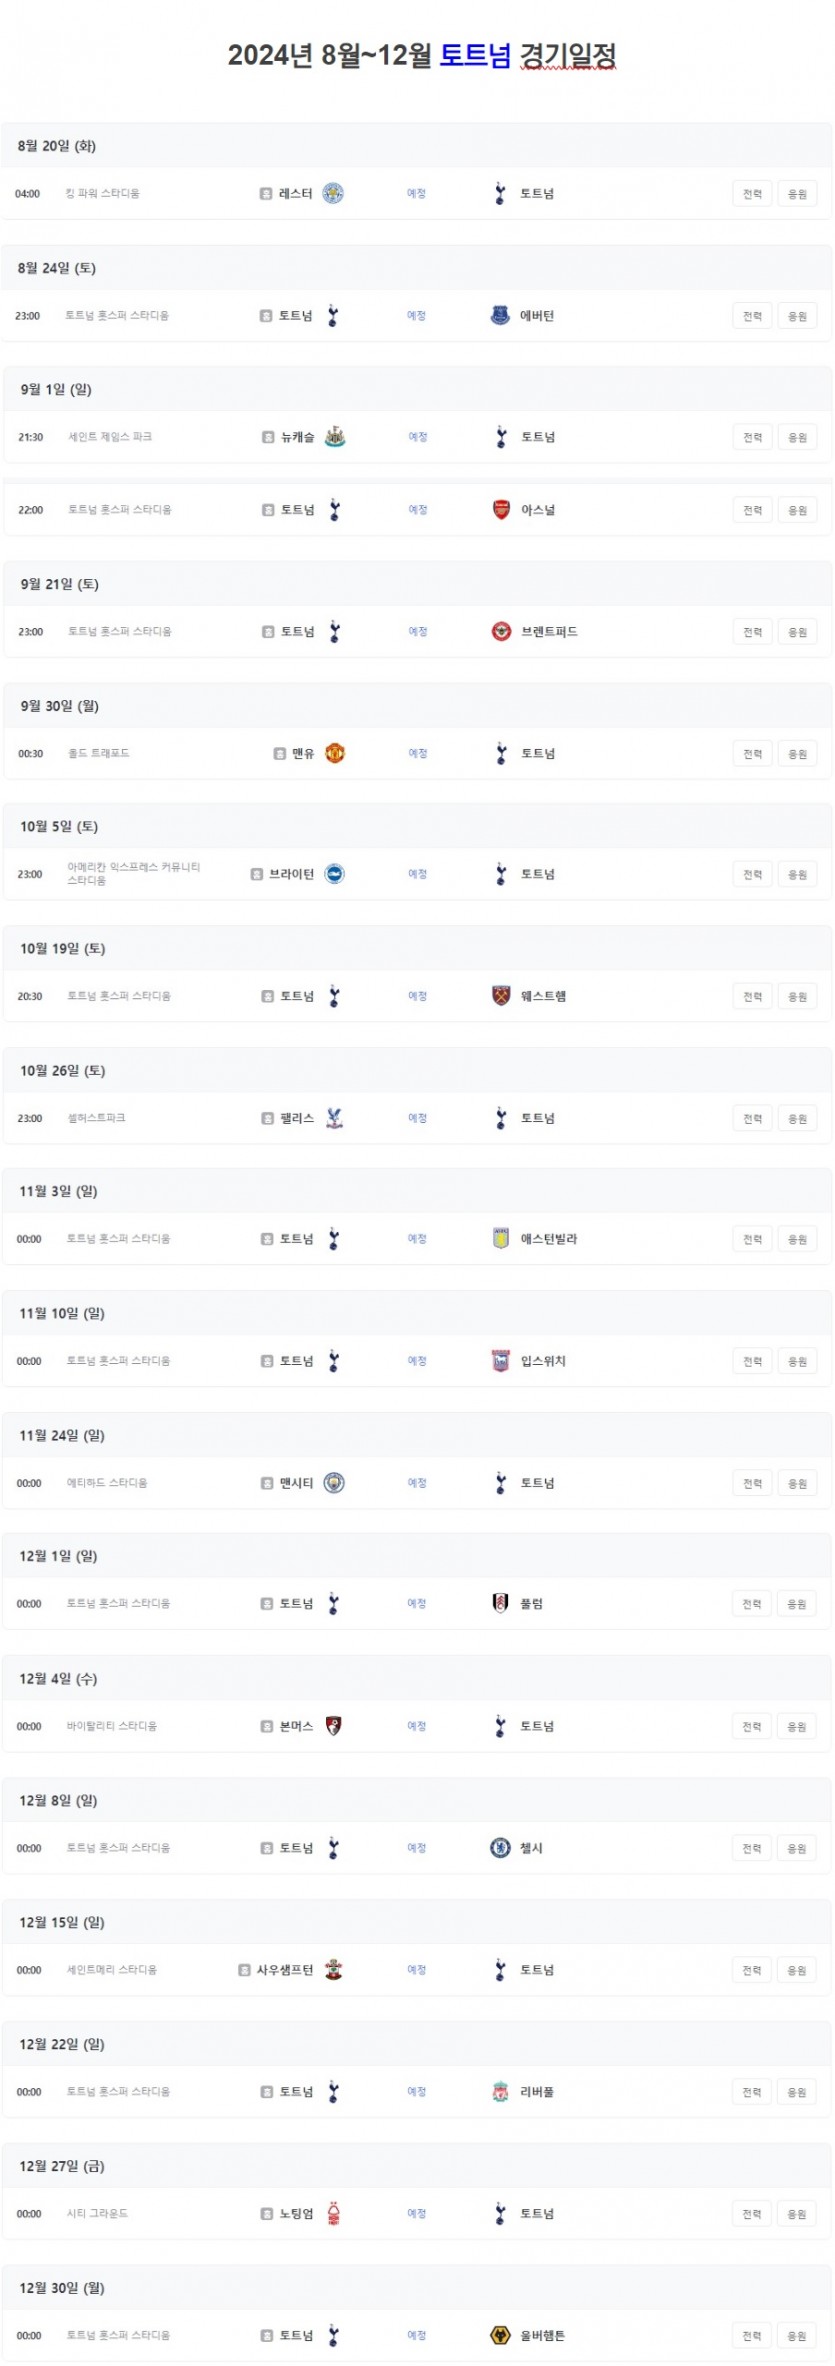
Task: Open the 토트넘 link in the page title
Action: click(x=475, y=55)
